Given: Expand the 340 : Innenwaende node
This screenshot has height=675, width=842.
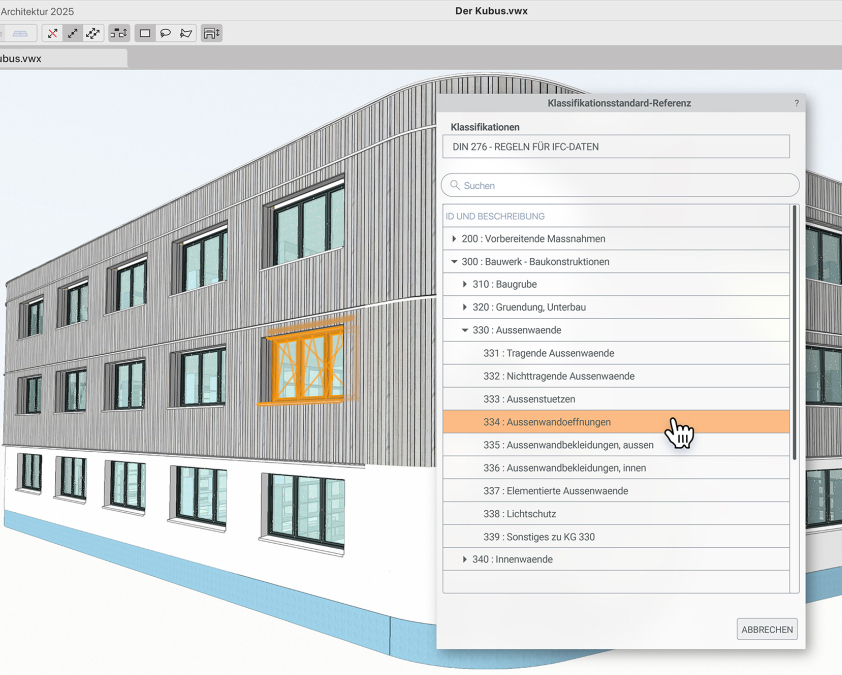Looking at the screenshot, I should [x=465, y=560].
